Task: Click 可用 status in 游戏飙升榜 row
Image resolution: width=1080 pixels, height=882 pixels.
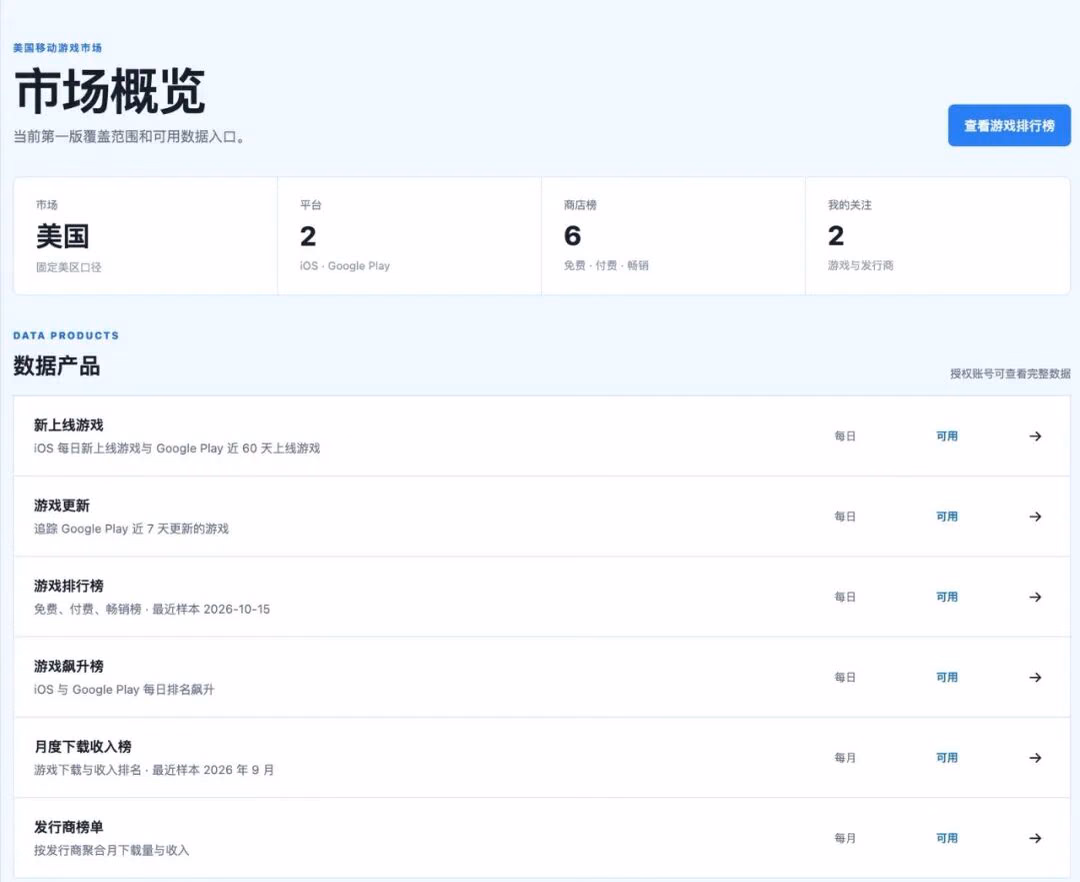Action: click(x=946, y=678)
